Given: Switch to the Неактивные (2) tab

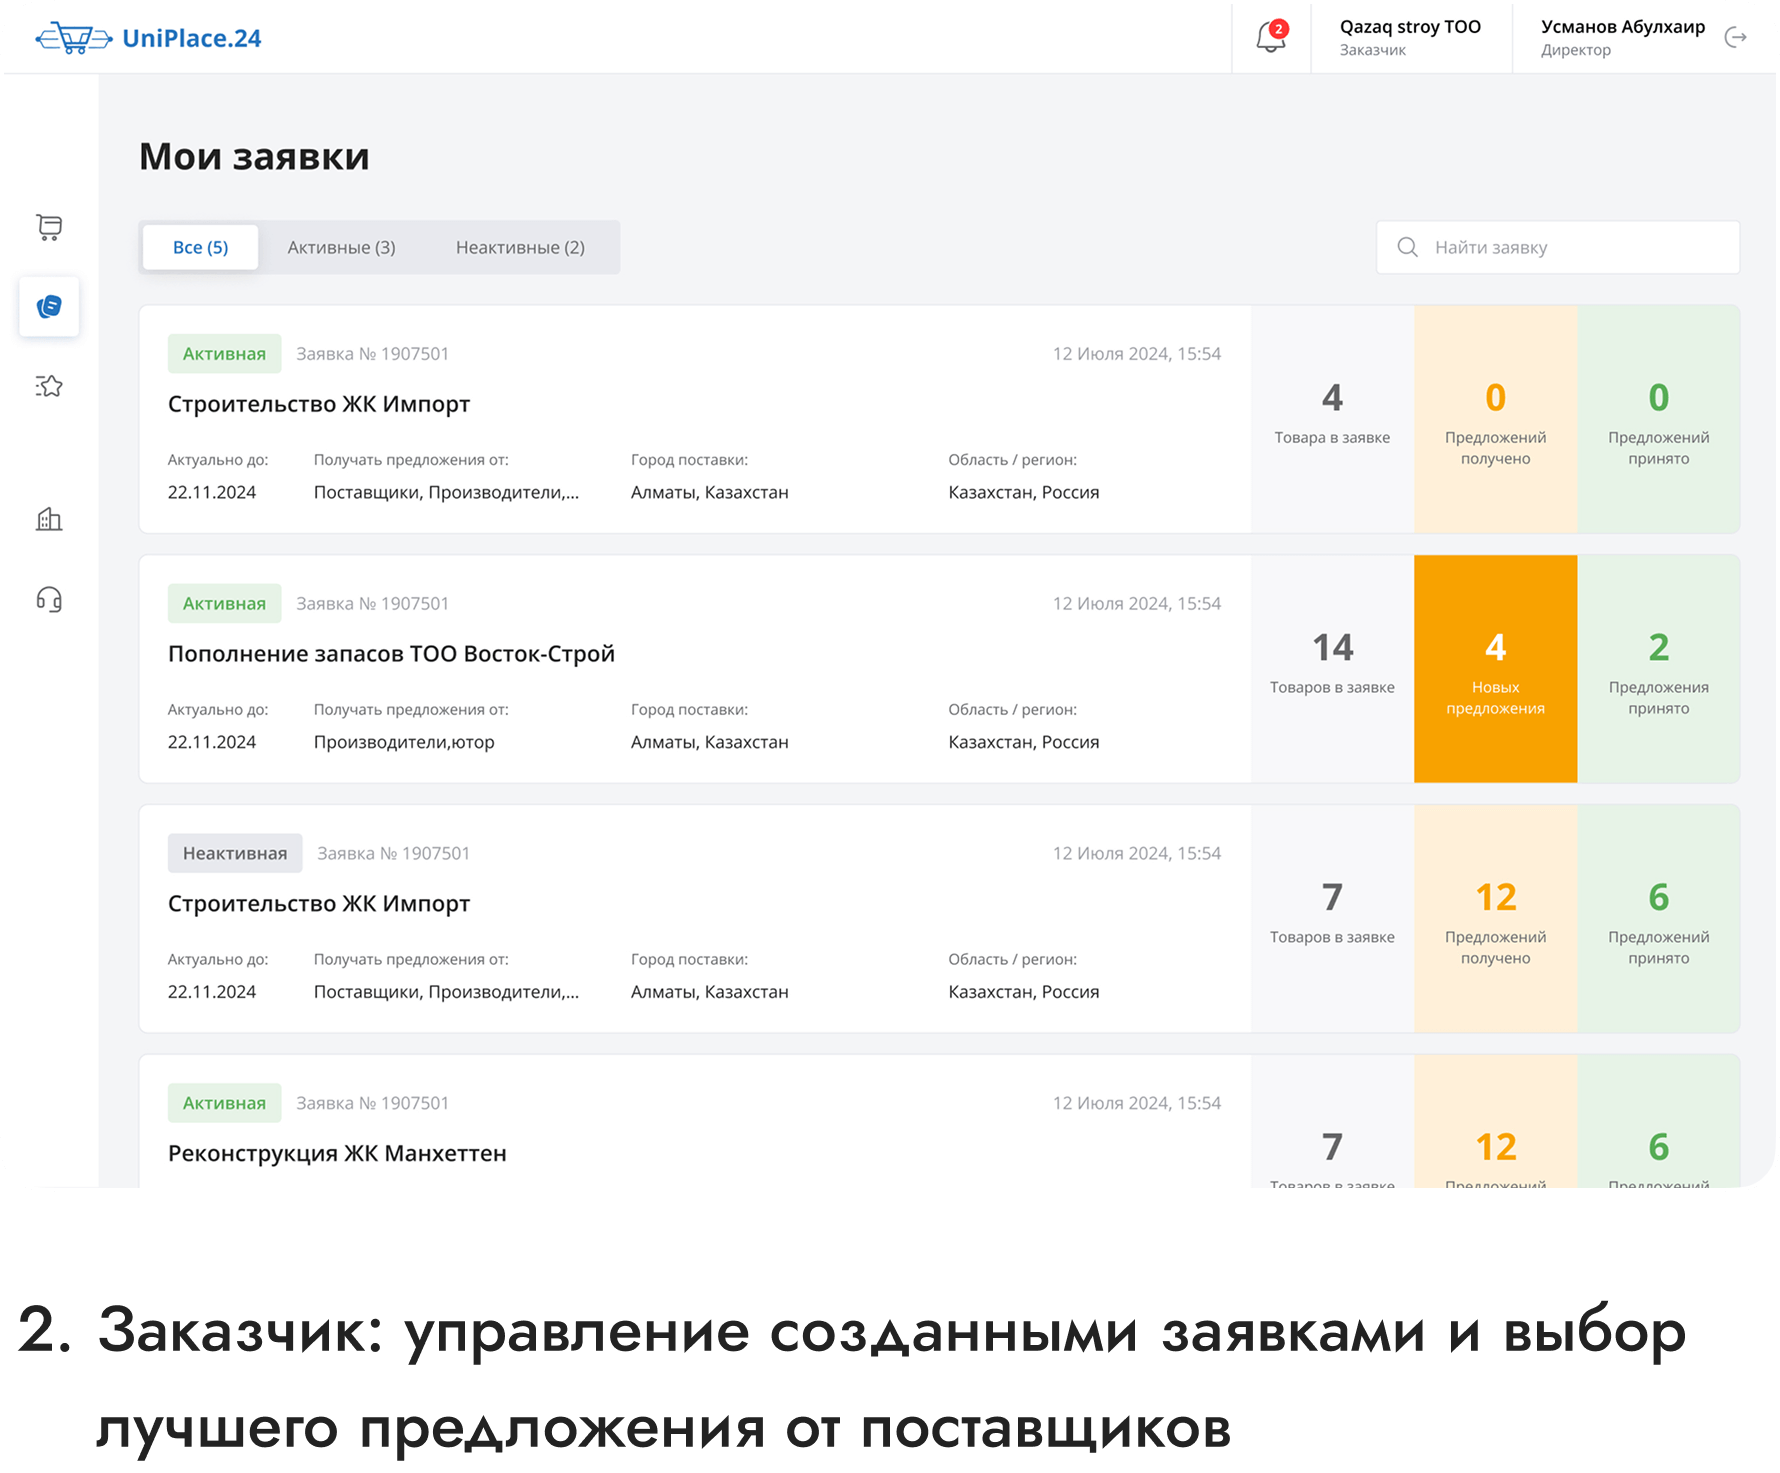Looking at the screenshot, I should click(520, 247).
